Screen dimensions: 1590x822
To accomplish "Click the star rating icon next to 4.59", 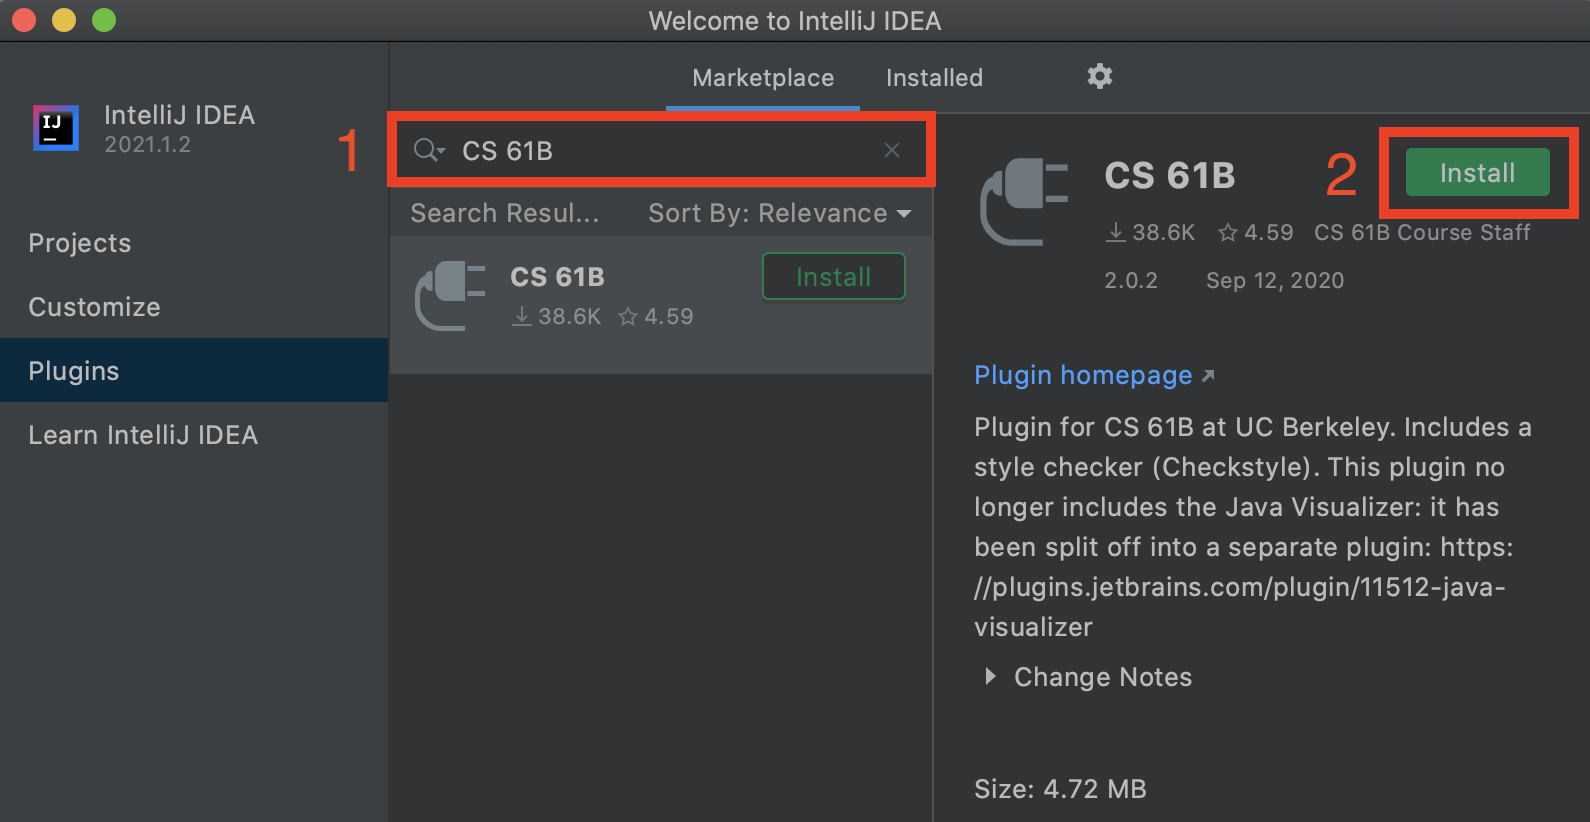I will (1227, 231).
